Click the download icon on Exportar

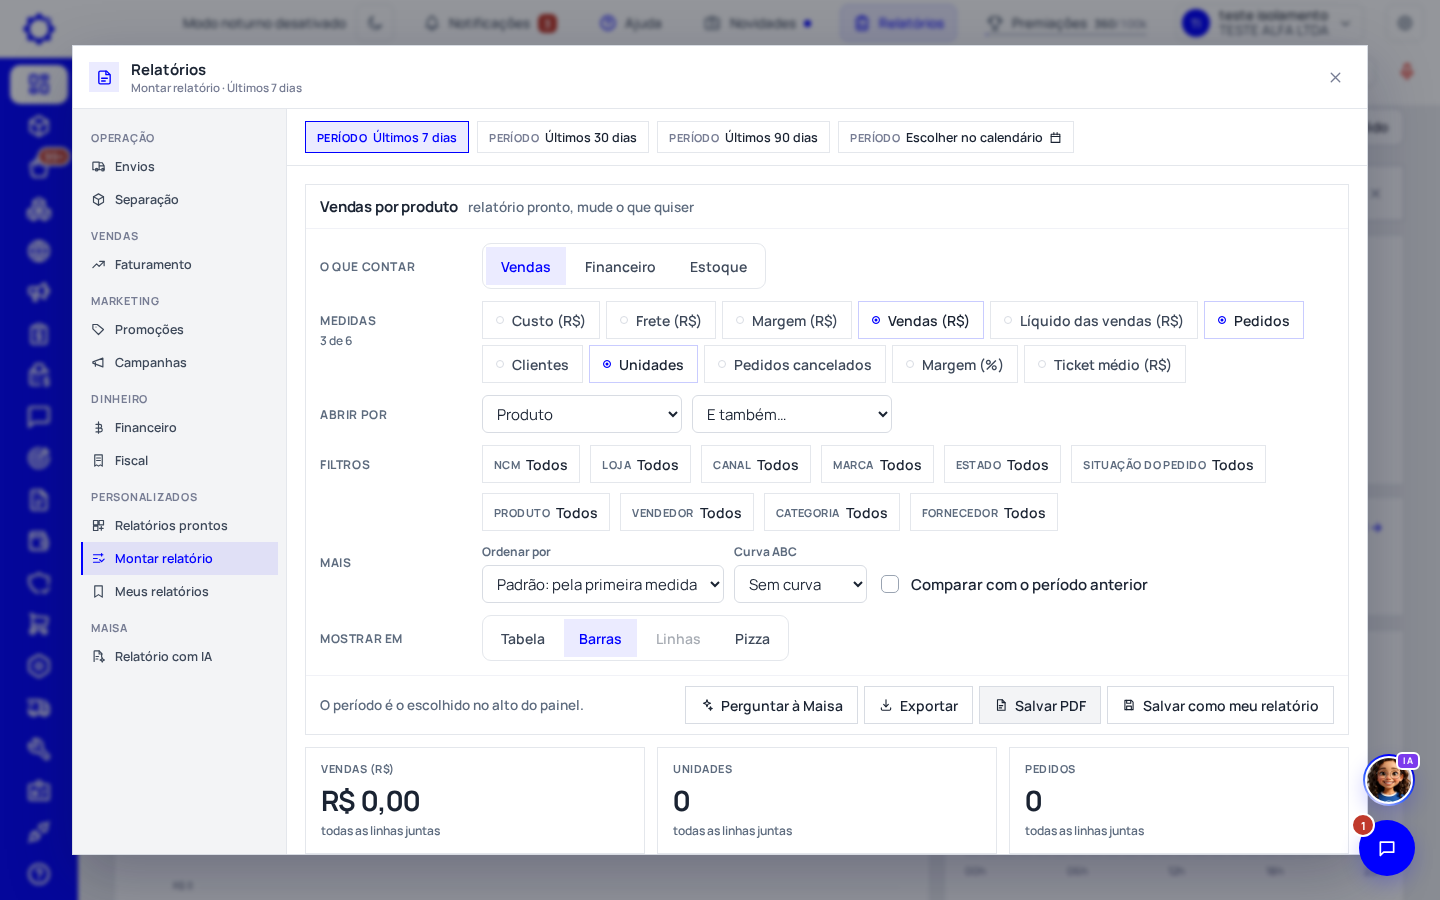point(886,705)
